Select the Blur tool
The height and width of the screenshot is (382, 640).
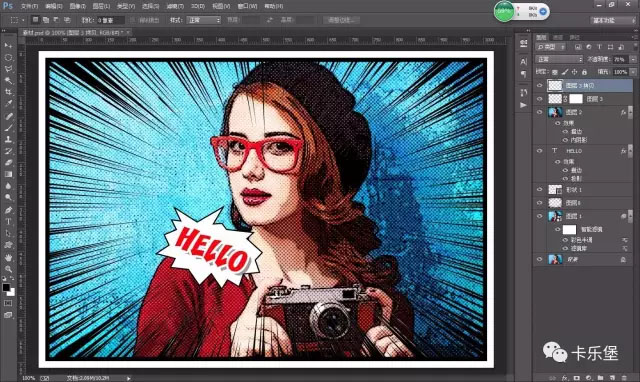tap(8, 186)
